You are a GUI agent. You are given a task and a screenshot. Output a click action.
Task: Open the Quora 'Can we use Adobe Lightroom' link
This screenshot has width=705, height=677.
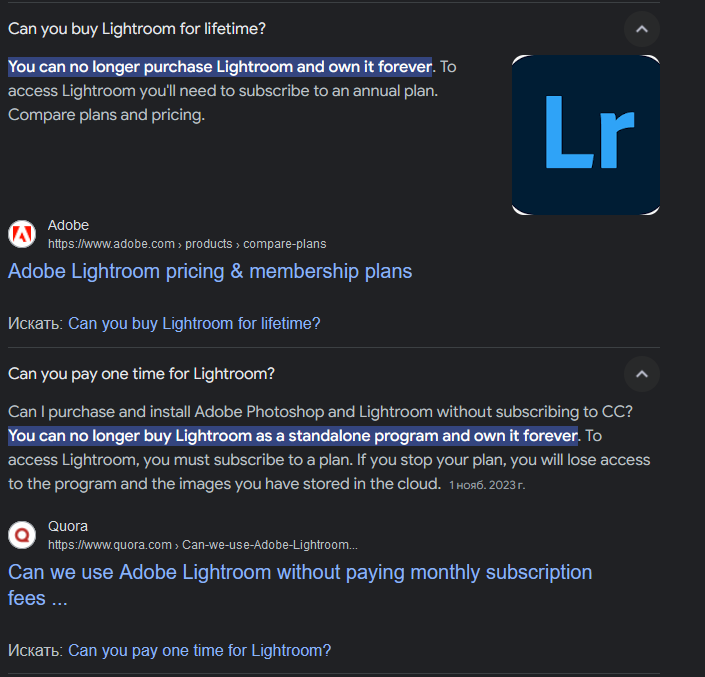tap(300, 585)
